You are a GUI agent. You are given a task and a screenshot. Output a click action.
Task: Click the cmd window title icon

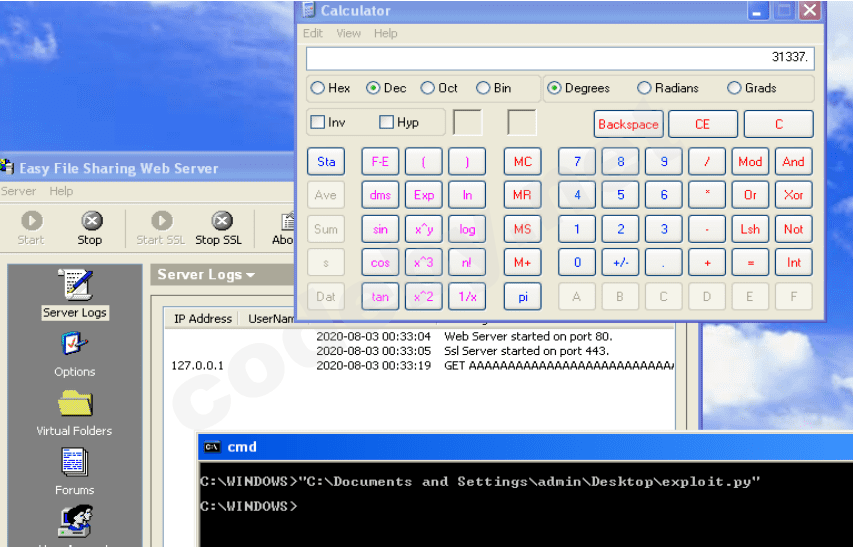212,447
